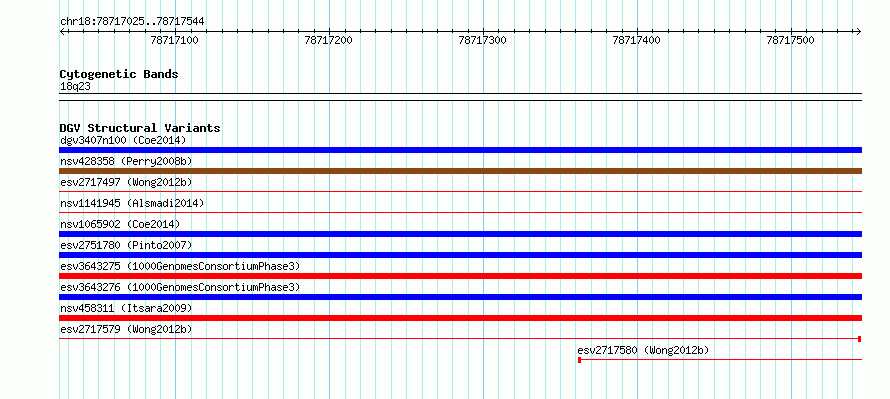Click the chr18:78717025..78717544 region label
Screen dimensions: 890x399
(132, 22)
